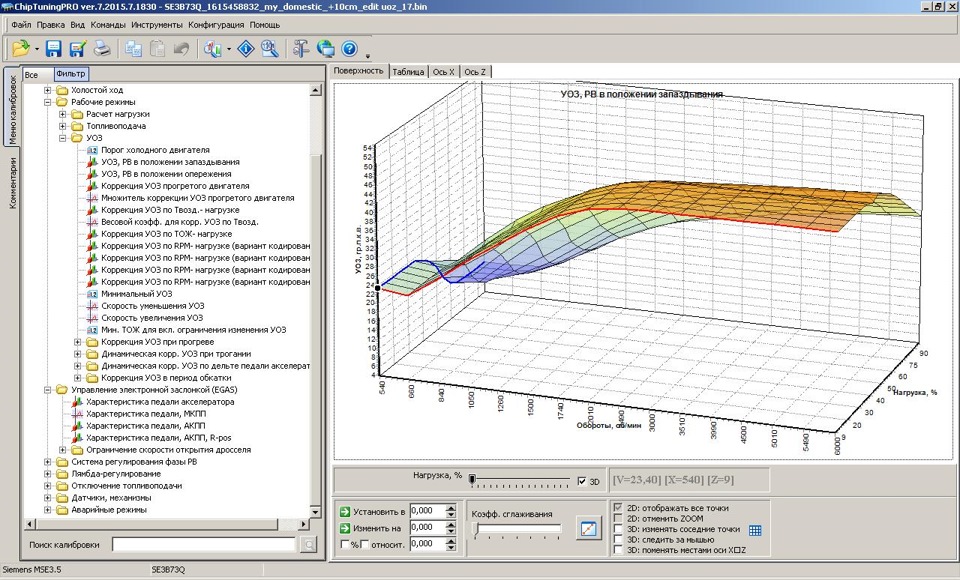This screenshot has width=960, height=580.
Task: Click the magnifier search icon in toolbar
Action: click(271, 48)
